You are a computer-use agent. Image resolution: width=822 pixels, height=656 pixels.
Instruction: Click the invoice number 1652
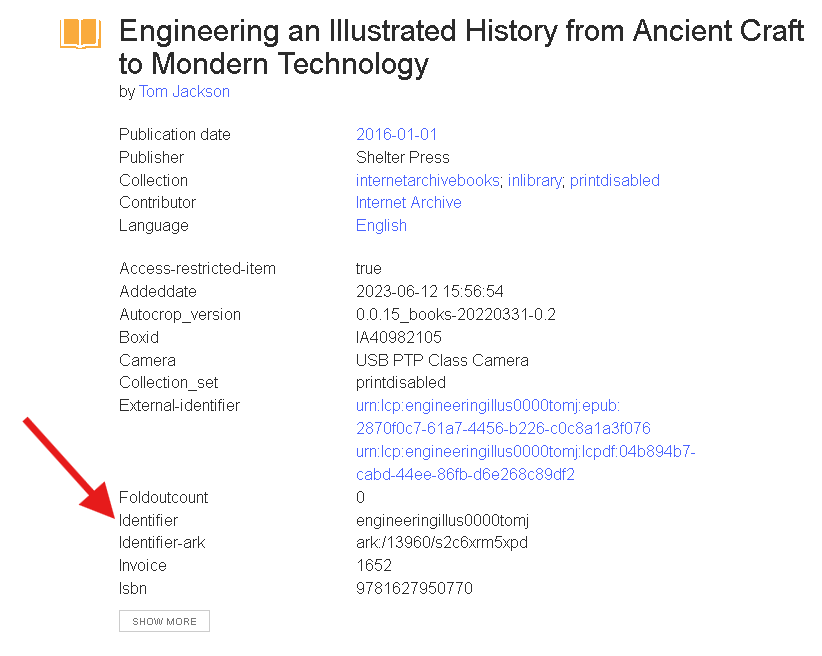pos(373,565)
